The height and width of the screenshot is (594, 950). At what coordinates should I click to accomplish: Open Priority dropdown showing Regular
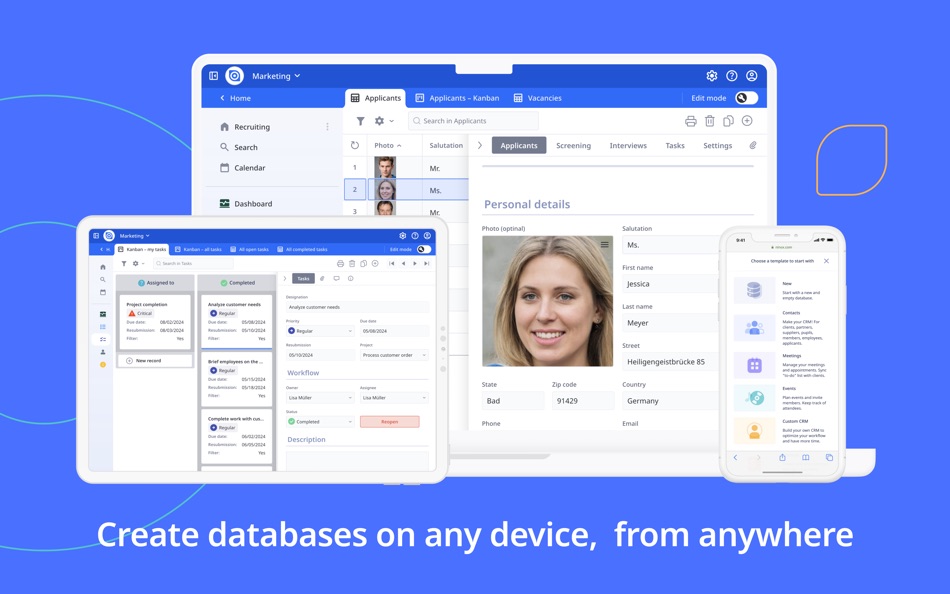point(320,331)
